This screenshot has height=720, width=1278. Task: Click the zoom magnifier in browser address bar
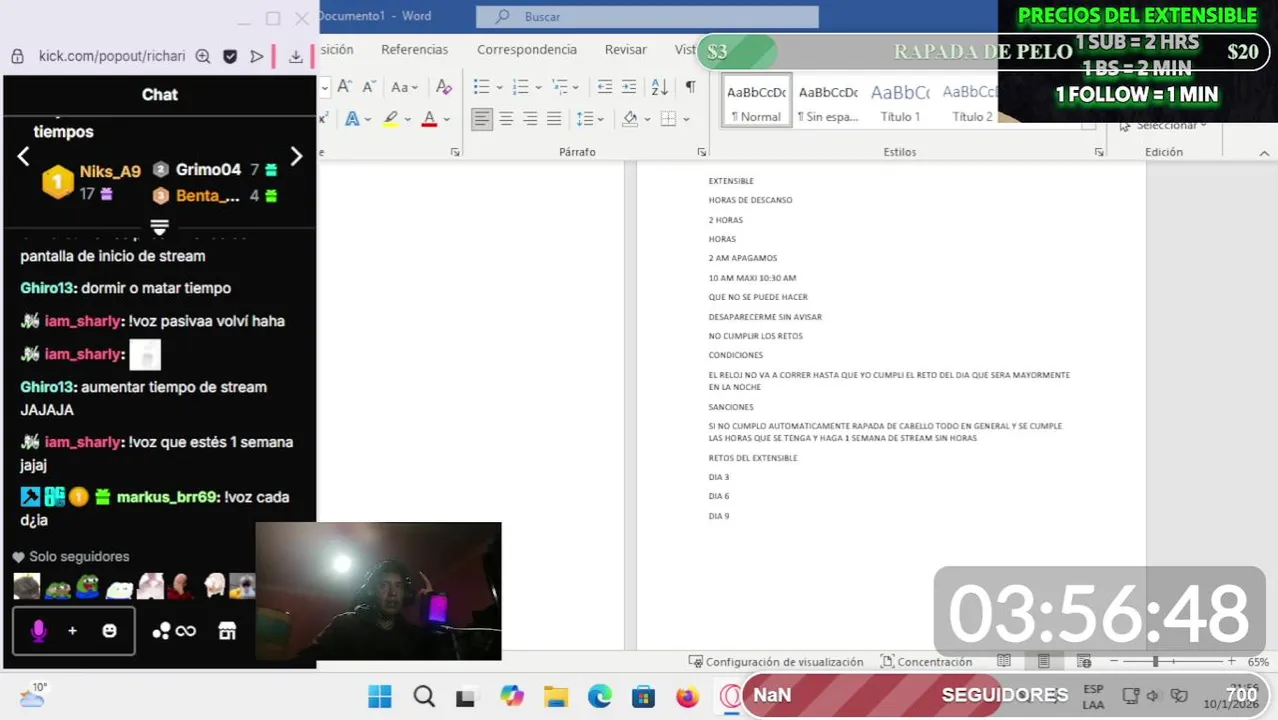(203, 57)
